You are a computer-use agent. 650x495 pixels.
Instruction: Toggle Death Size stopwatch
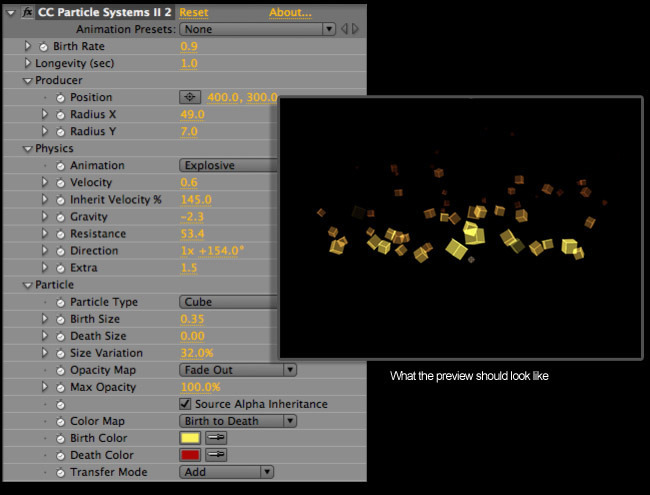60,336
